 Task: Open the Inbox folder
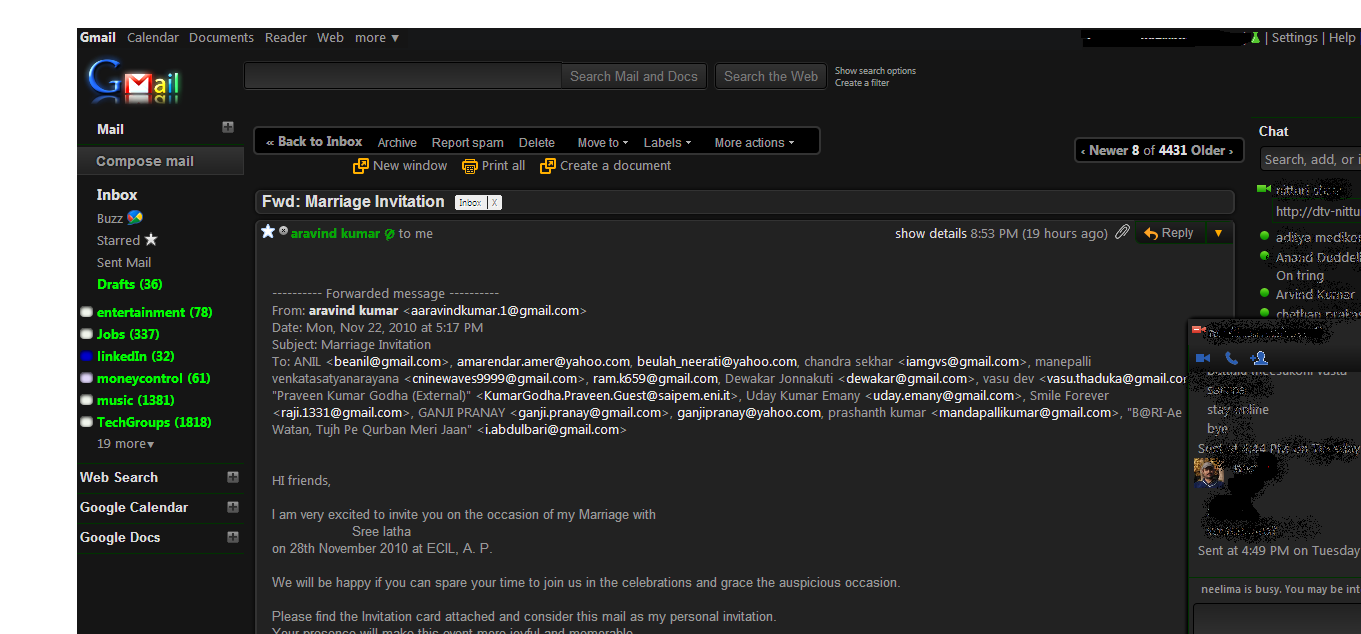pos(117,195)
